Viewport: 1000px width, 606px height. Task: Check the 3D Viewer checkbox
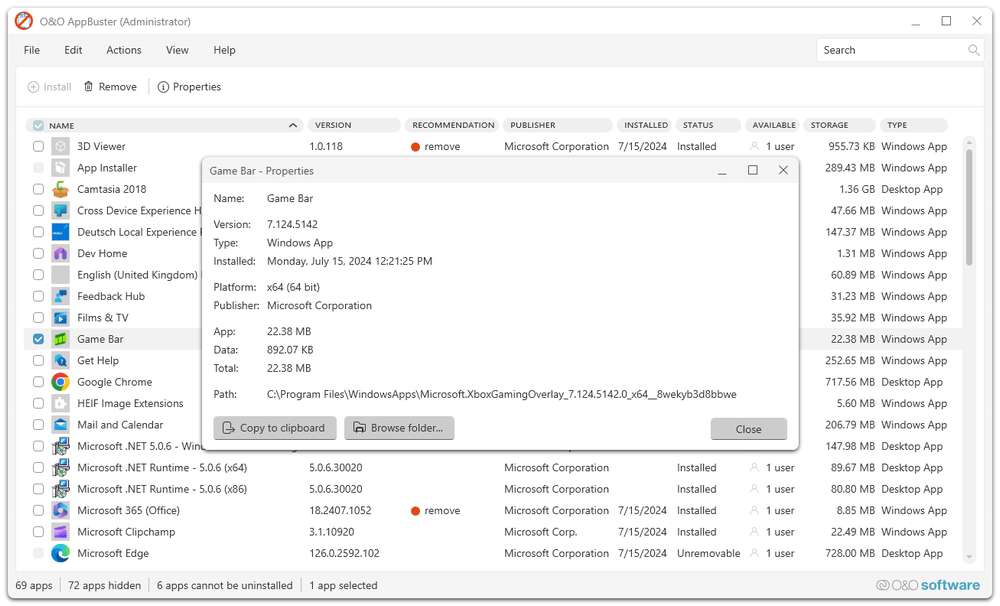tap(38, 146)
